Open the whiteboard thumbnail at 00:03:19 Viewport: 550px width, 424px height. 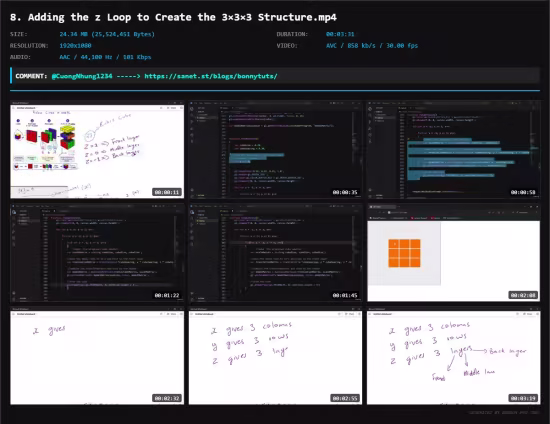pyautogui.click(x=453, y=356)
